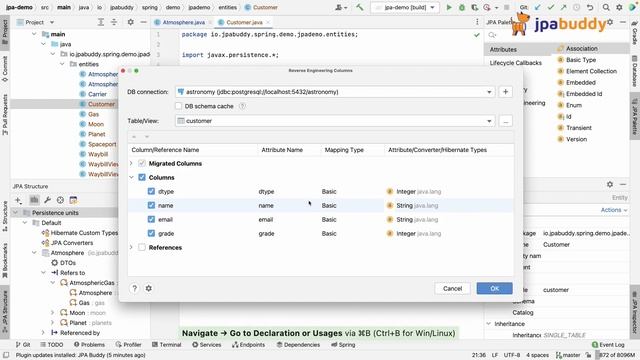The image size is (640, 360).
Task: Toggle Migrated Columns checkbox
Action: coord(142,163)
